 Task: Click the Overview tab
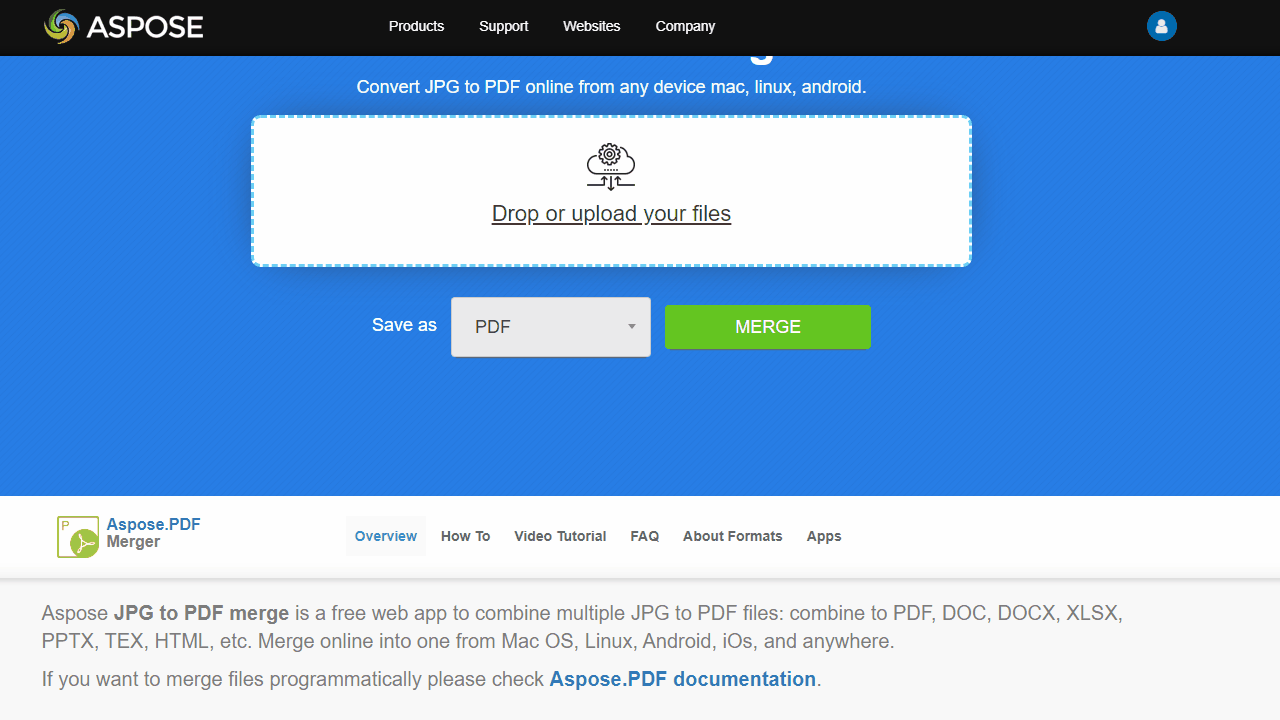pos(386,536)
